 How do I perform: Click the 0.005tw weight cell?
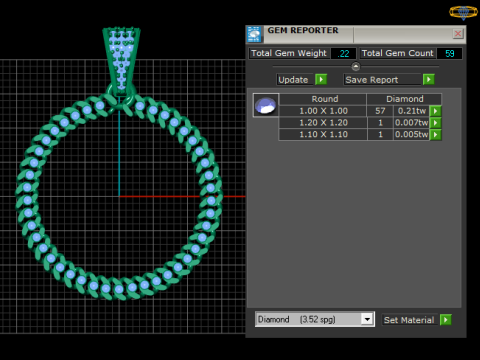[x=412, y=134]
